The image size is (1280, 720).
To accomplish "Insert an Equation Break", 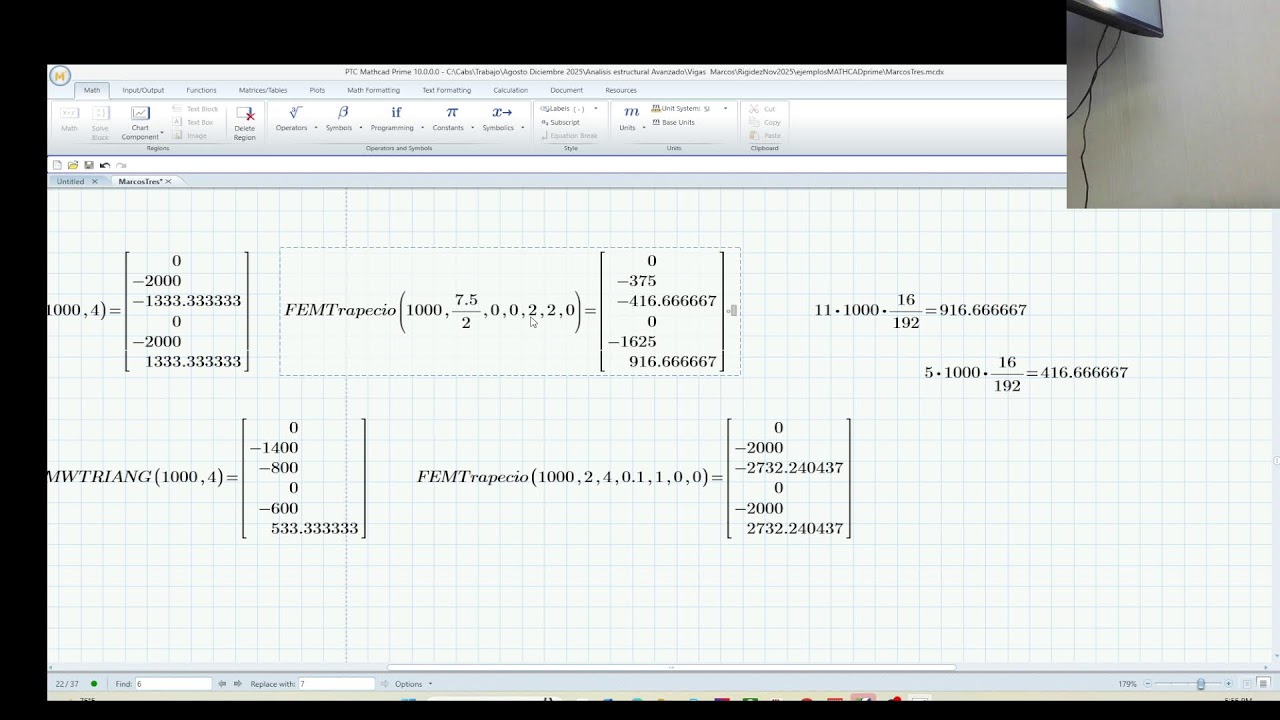I will [x=569, y=135].
